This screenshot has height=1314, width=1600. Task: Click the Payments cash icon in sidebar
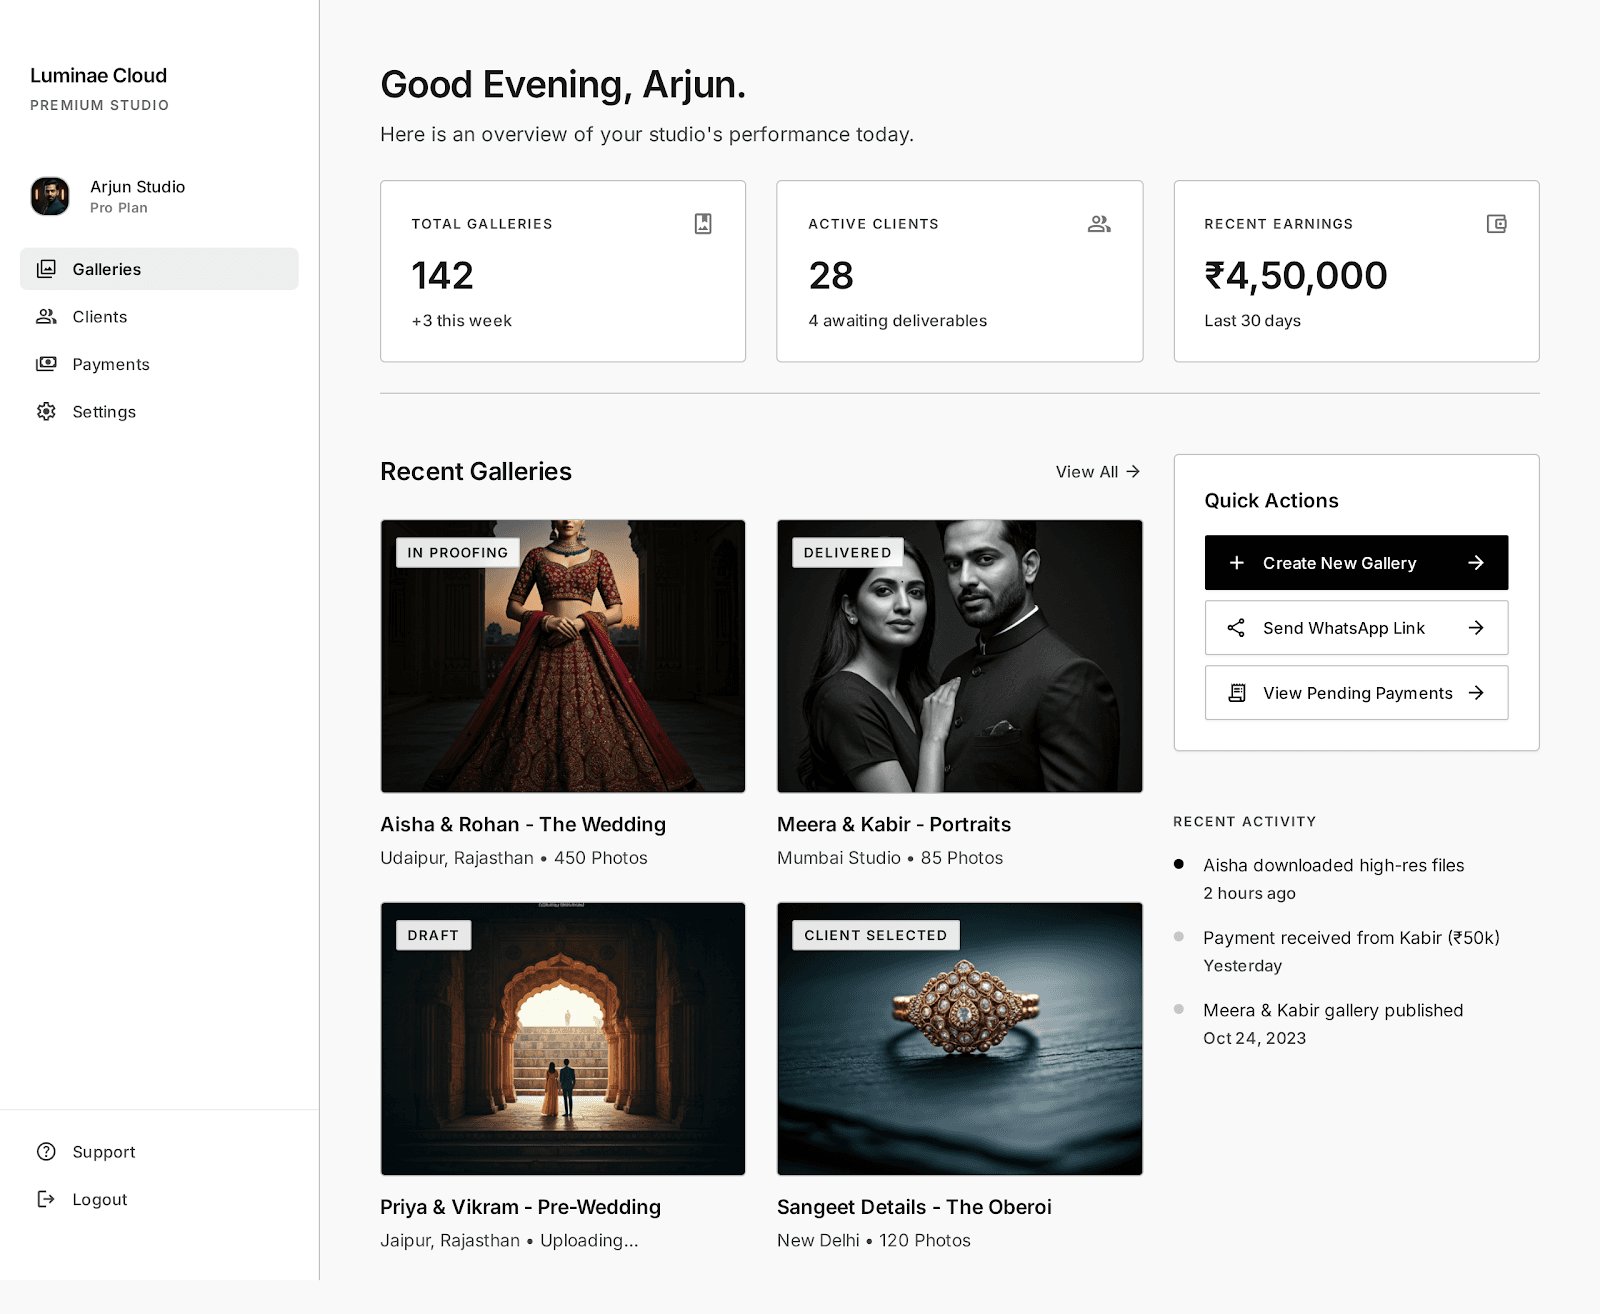pos(46,364)
